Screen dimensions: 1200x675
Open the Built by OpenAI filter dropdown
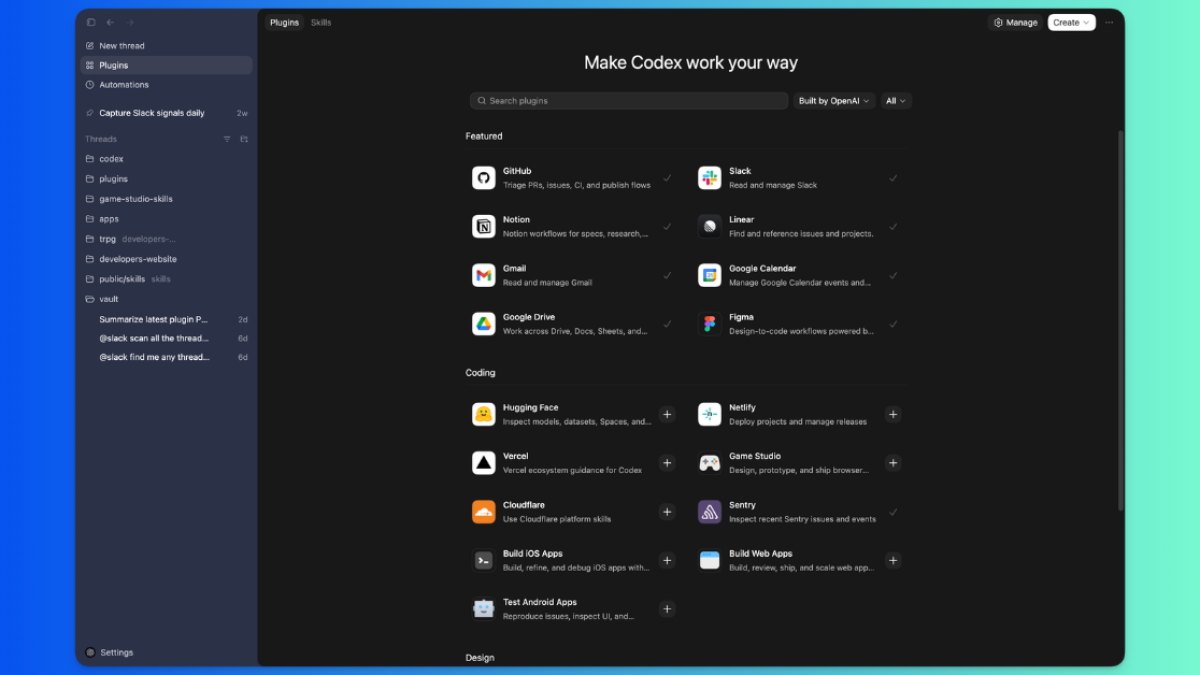[x=834, y=101]
